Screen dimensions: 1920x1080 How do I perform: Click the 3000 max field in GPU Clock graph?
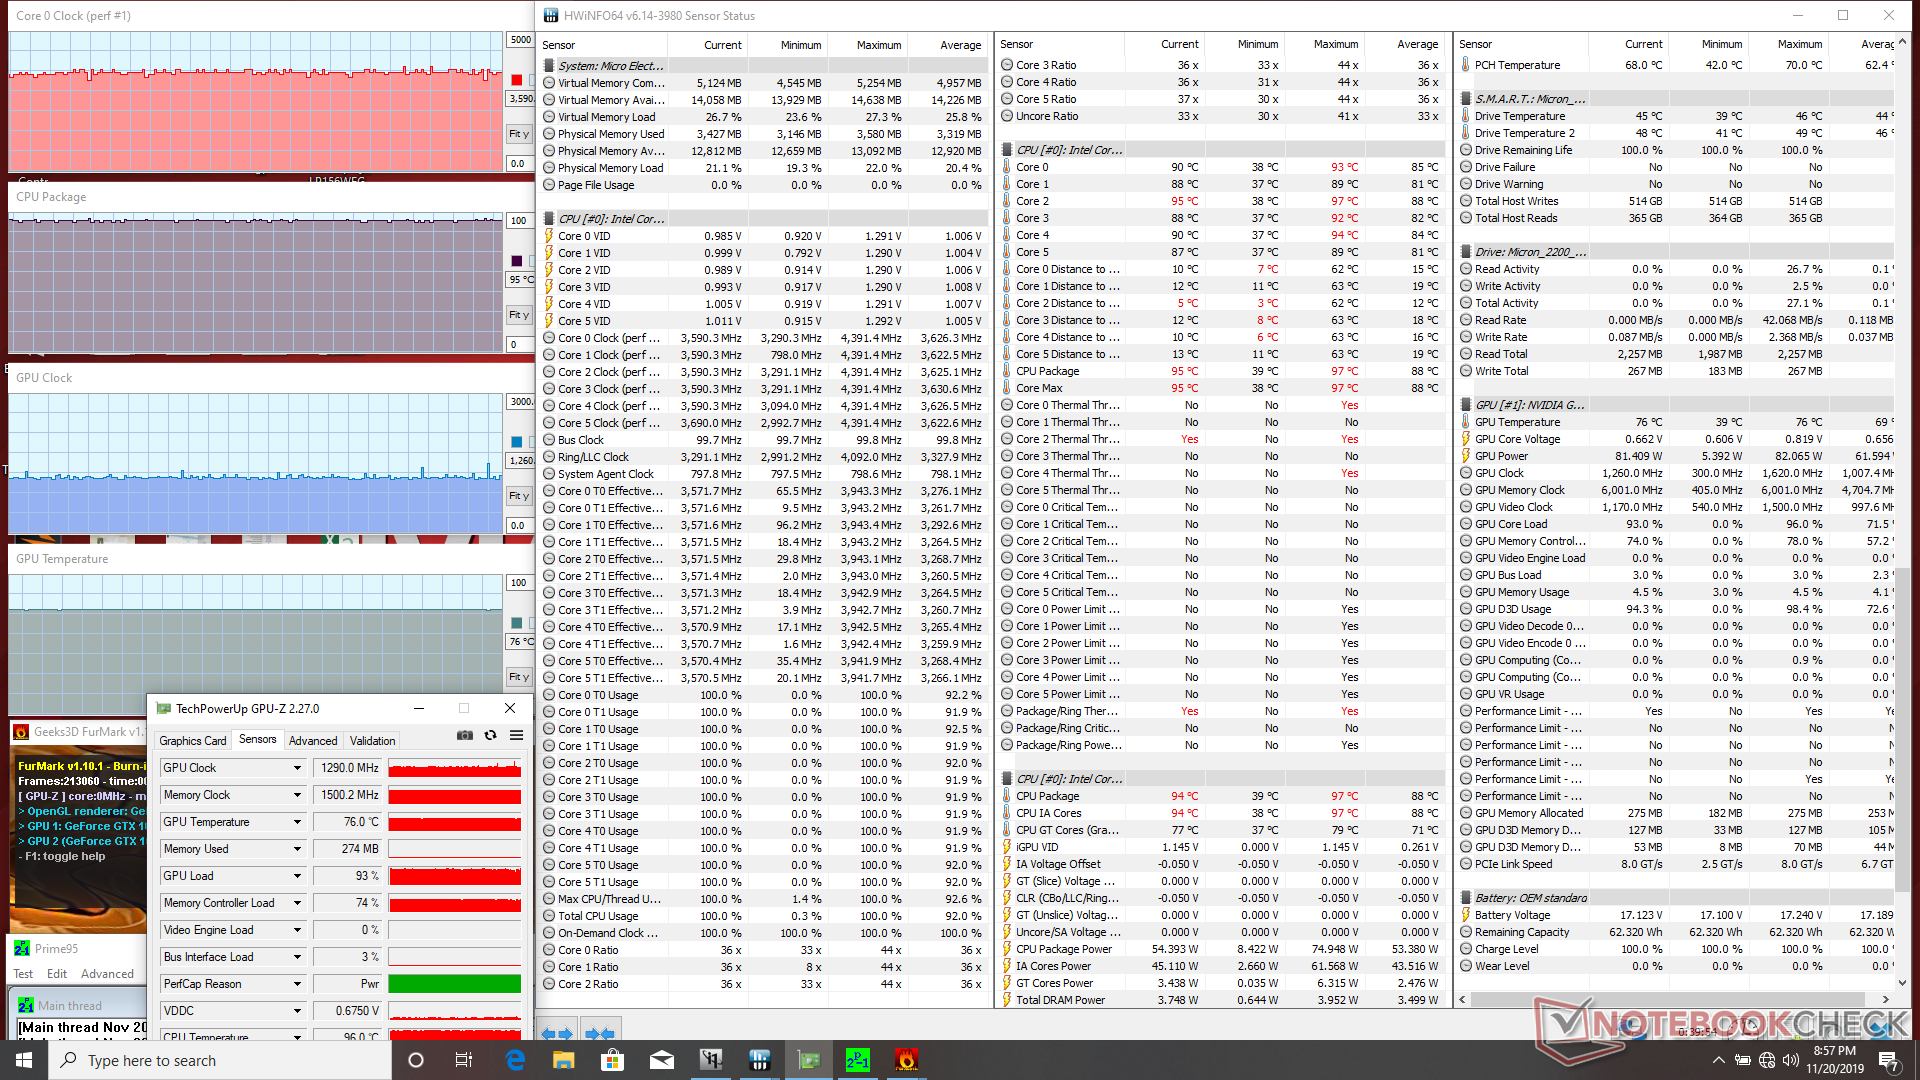click(520, 402)
